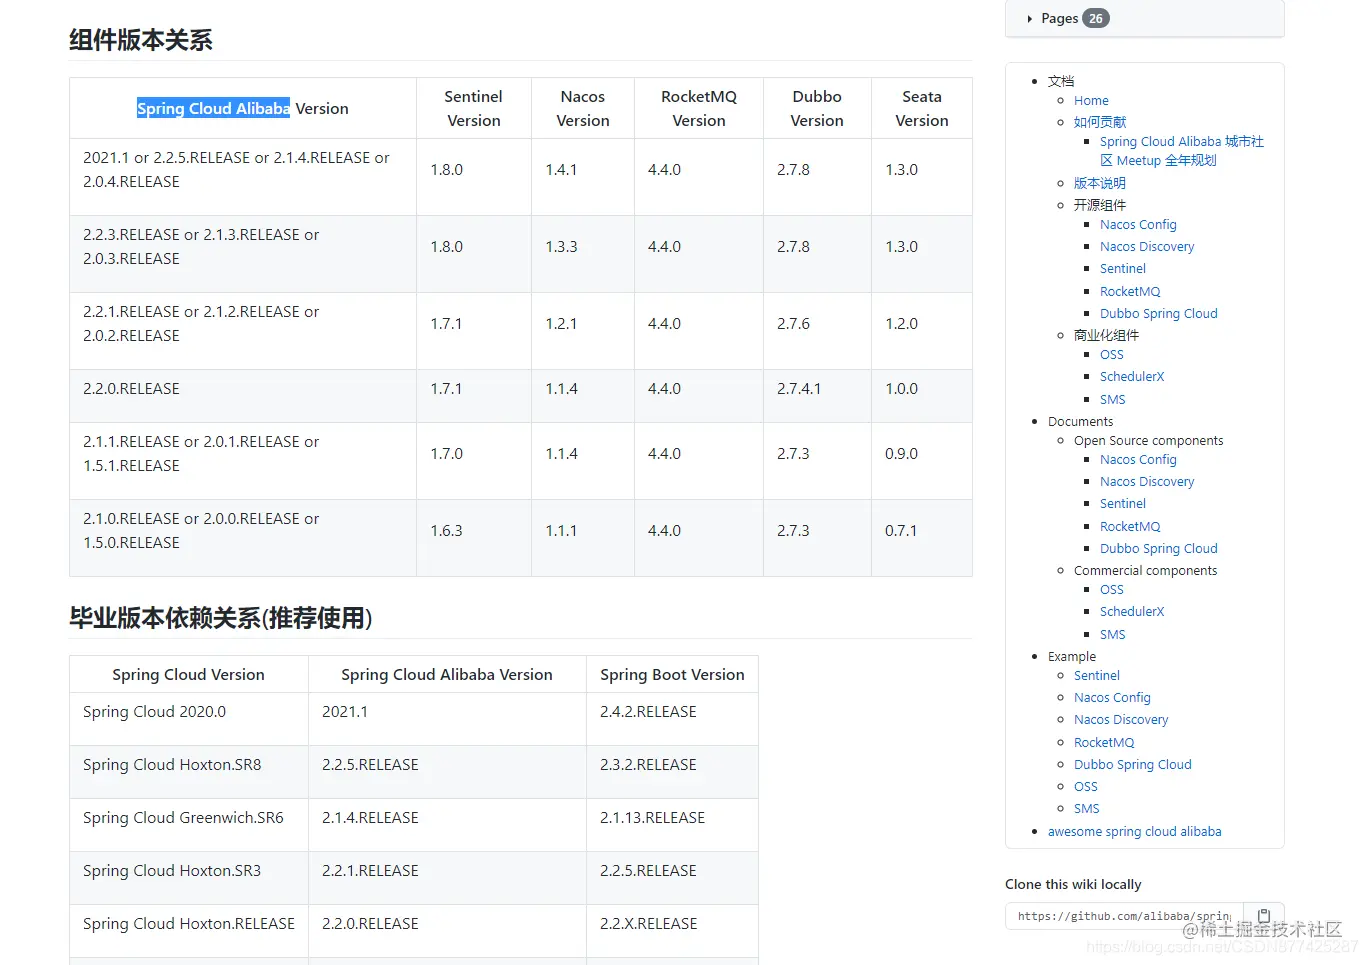
Task: Click the Pages count badge 26
Action: pyautogui.click(x=1096, y=18)
